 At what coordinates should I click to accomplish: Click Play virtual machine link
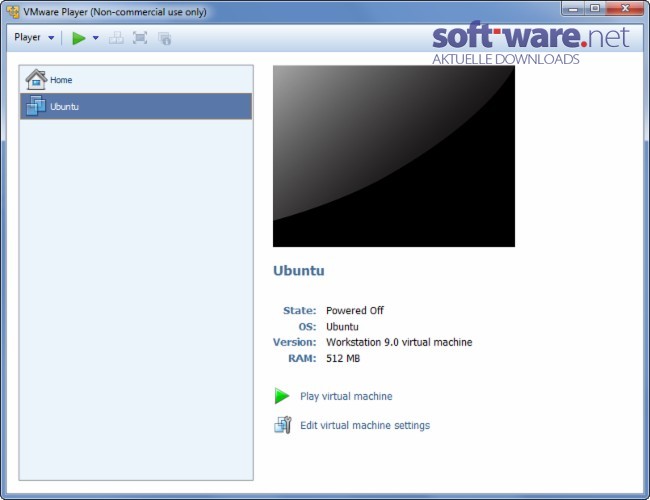tap(346, 396)
